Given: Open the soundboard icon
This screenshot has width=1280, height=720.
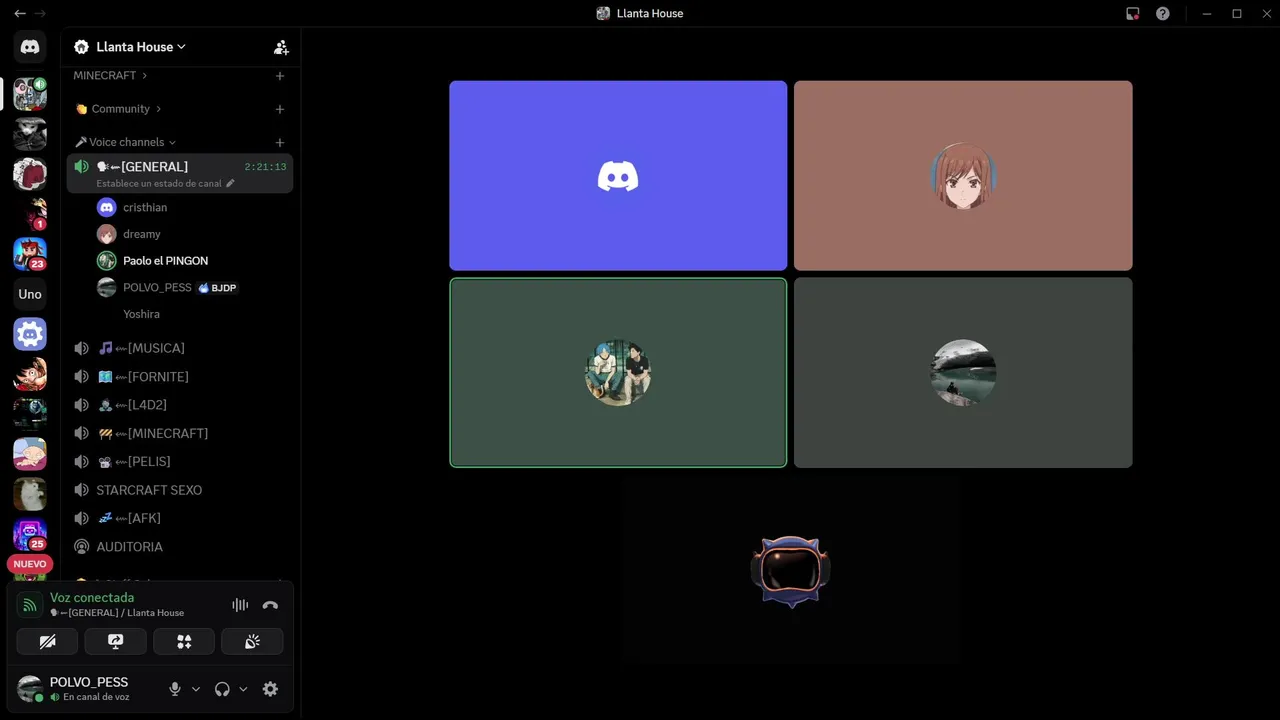Looking at the screenshot, I should click(x=252, y=641).
